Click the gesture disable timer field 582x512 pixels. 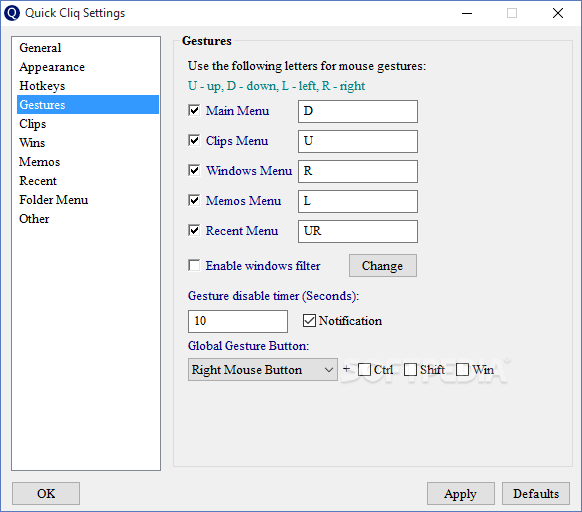[x=238, y=322]
